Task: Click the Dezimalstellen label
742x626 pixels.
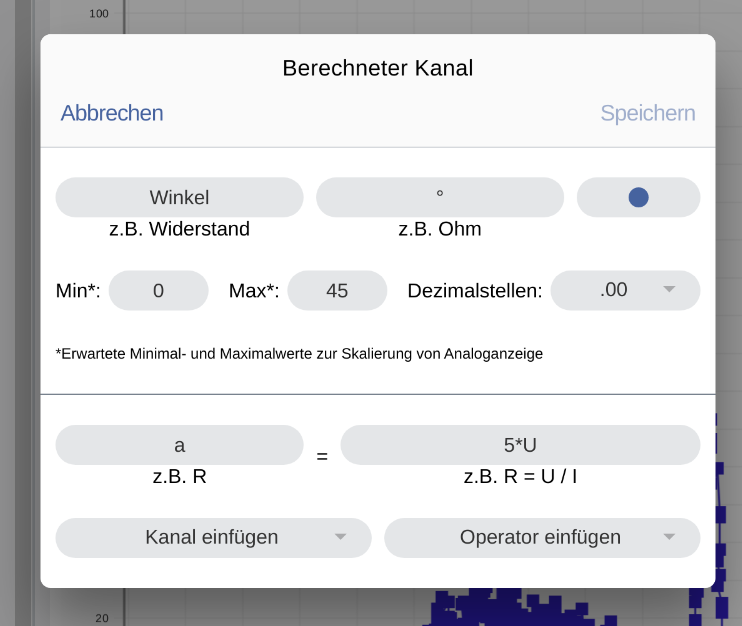Action: click(475, 291)
